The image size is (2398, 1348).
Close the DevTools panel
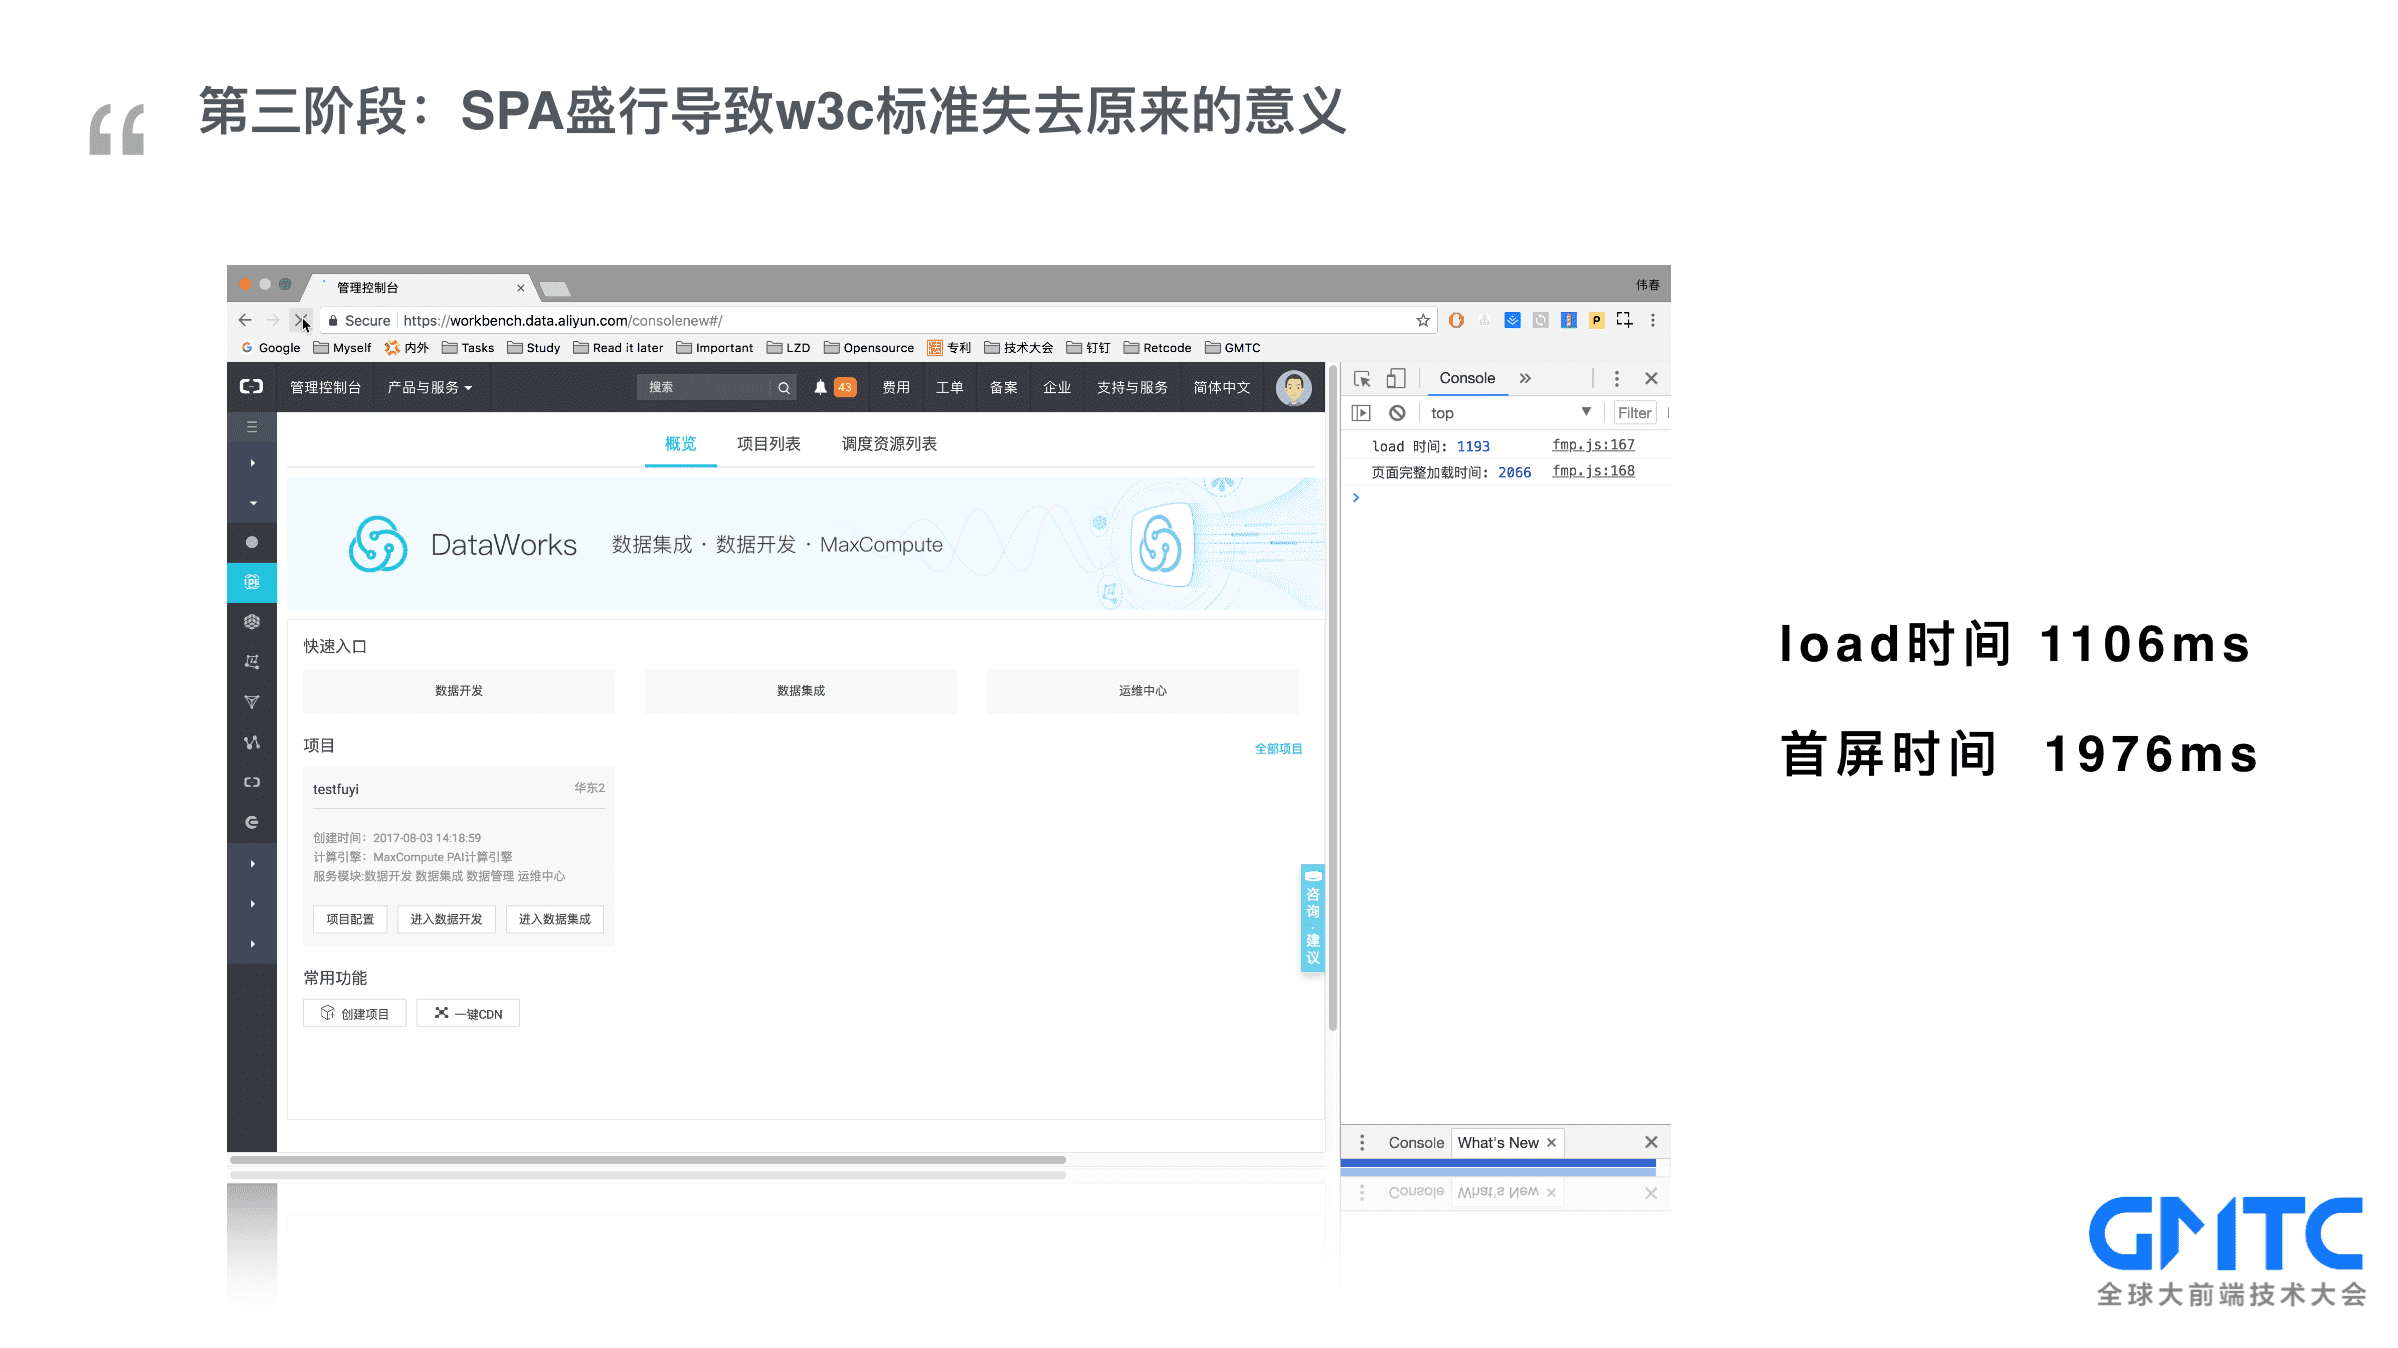[1651, 379]
